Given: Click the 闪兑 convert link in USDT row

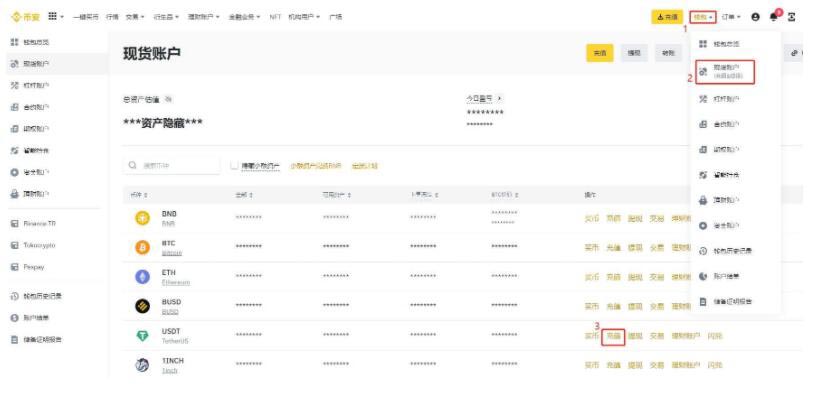Looking at the screenshot, I should (715, 336).
